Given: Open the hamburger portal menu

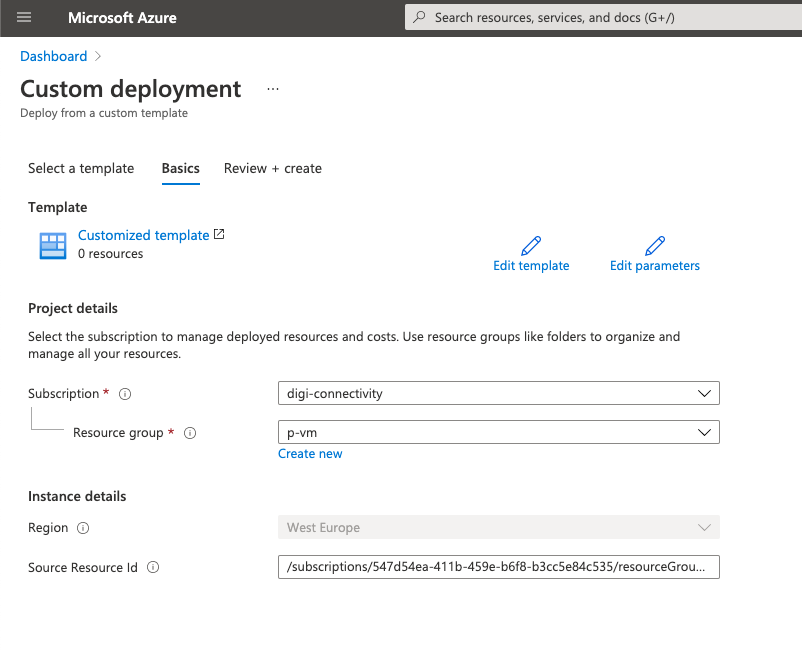Looking at the screenshot, I should pyautogui.click(x=24, y=17).
